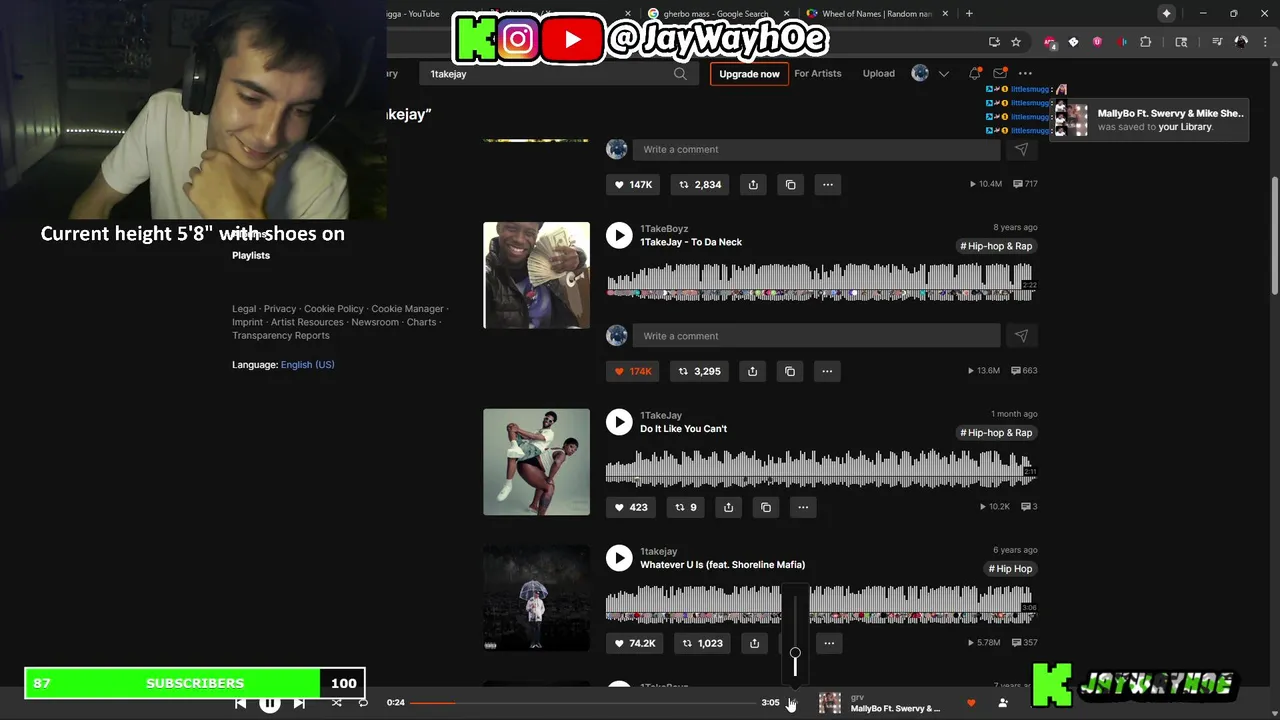Skip to next track in bottom player

tap(299, 703)
